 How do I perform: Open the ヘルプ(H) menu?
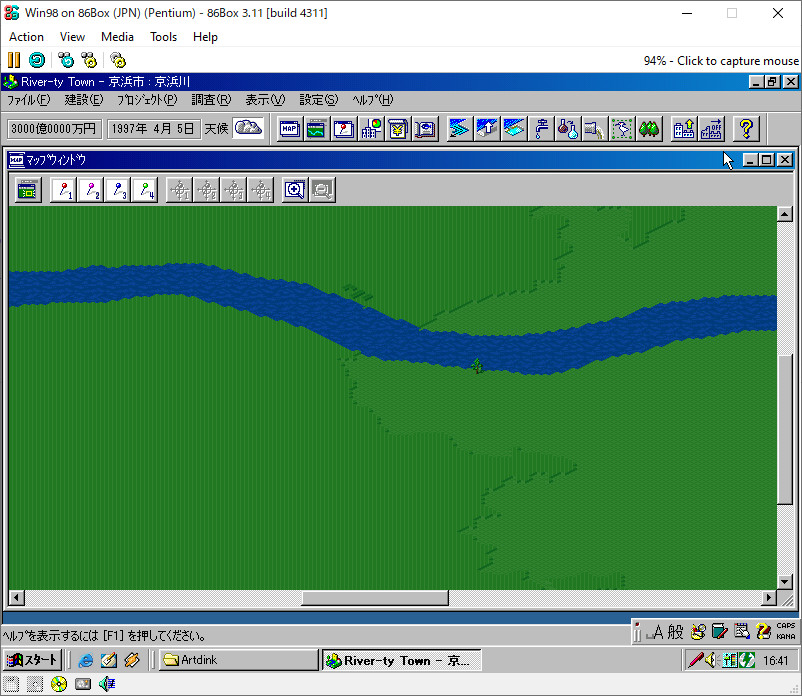coord(373,100)
